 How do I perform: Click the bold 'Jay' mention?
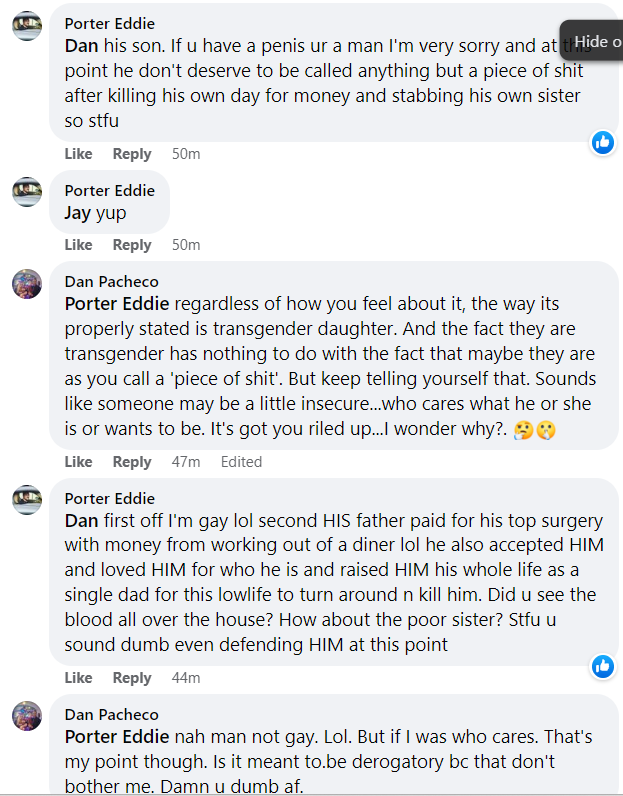pos(77,214)
